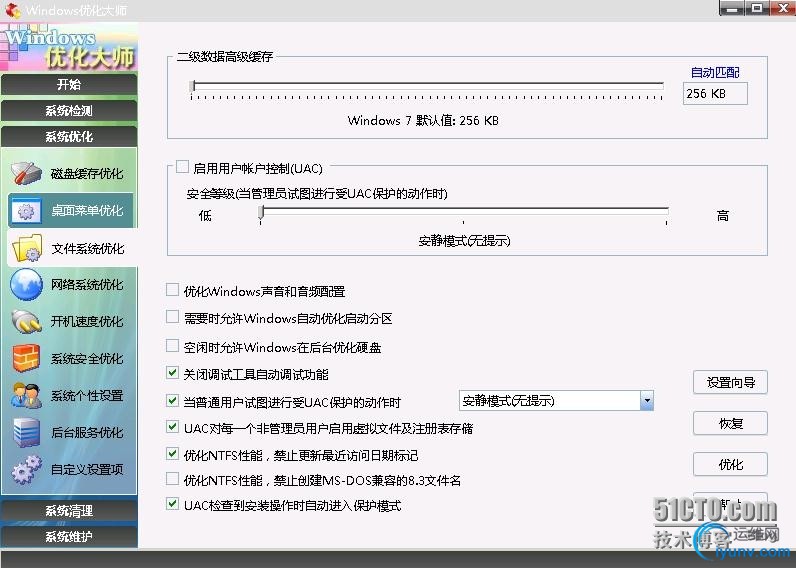This screenshot has height=568, width=796.
Task: Tick 需要时允许Windows自动优化启动分区
Action: point(173,317)
